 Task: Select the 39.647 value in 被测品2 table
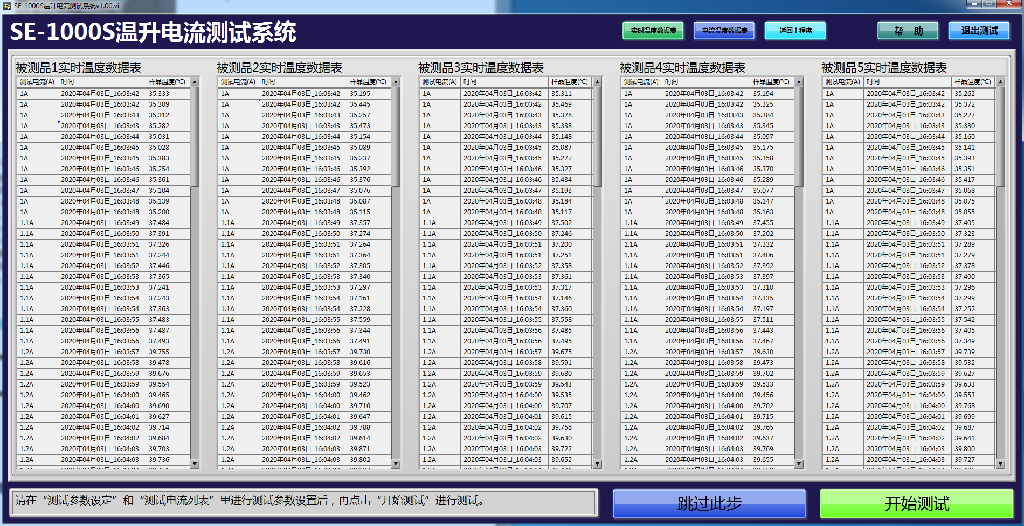pos(360,416)
